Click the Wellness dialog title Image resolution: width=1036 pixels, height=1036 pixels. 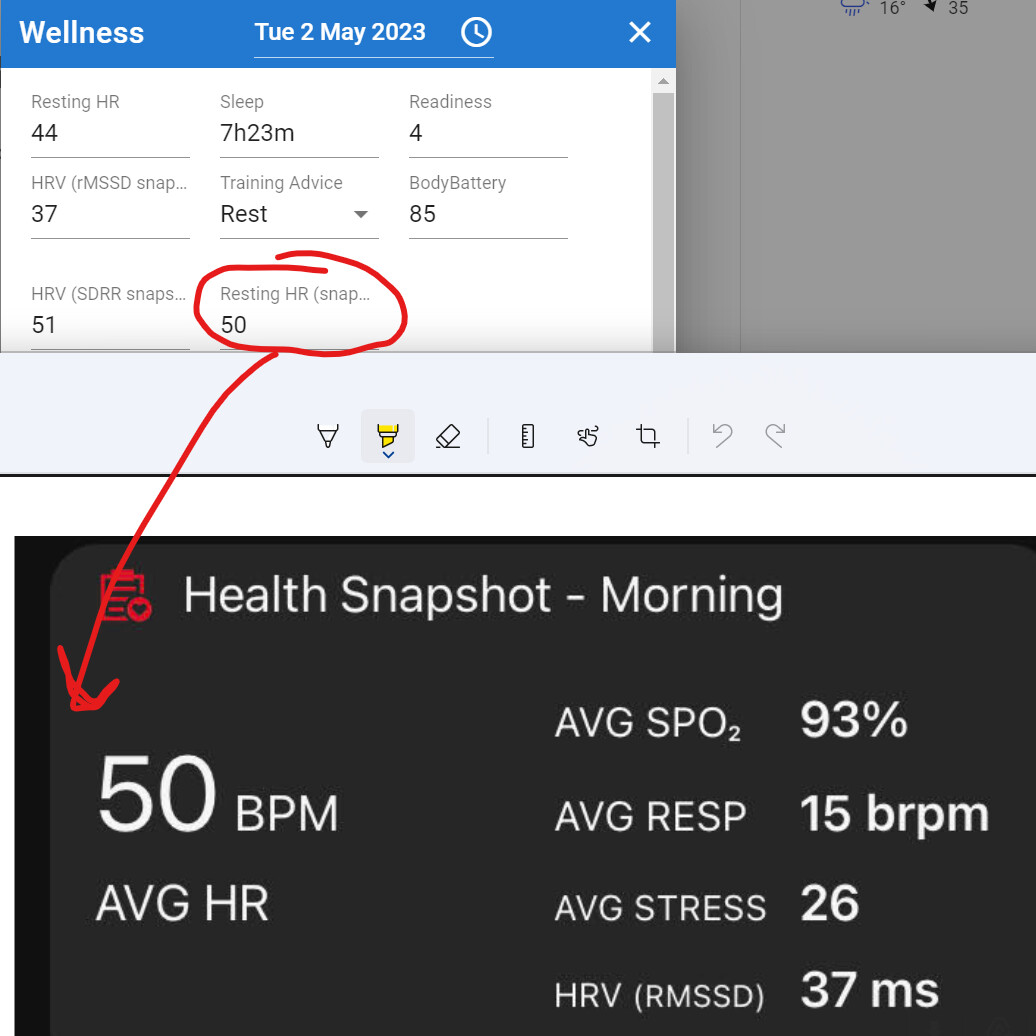click(81, 32)
